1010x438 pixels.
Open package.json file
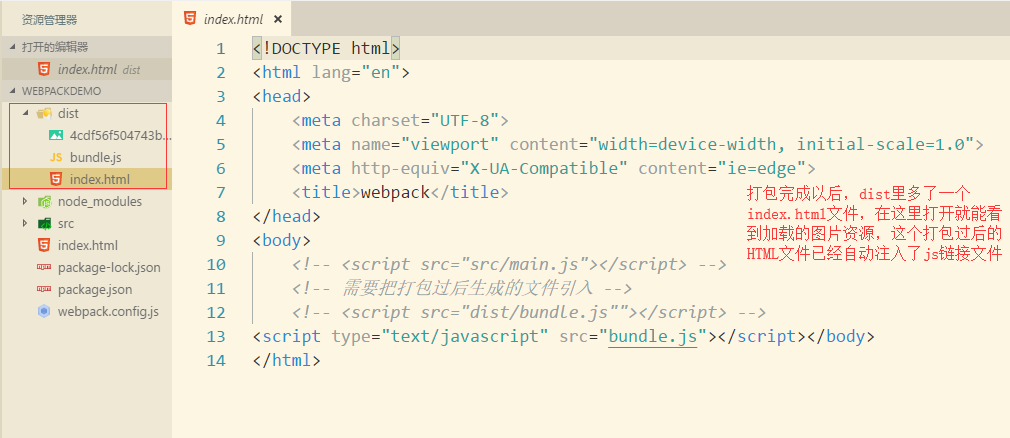point(95,290)
